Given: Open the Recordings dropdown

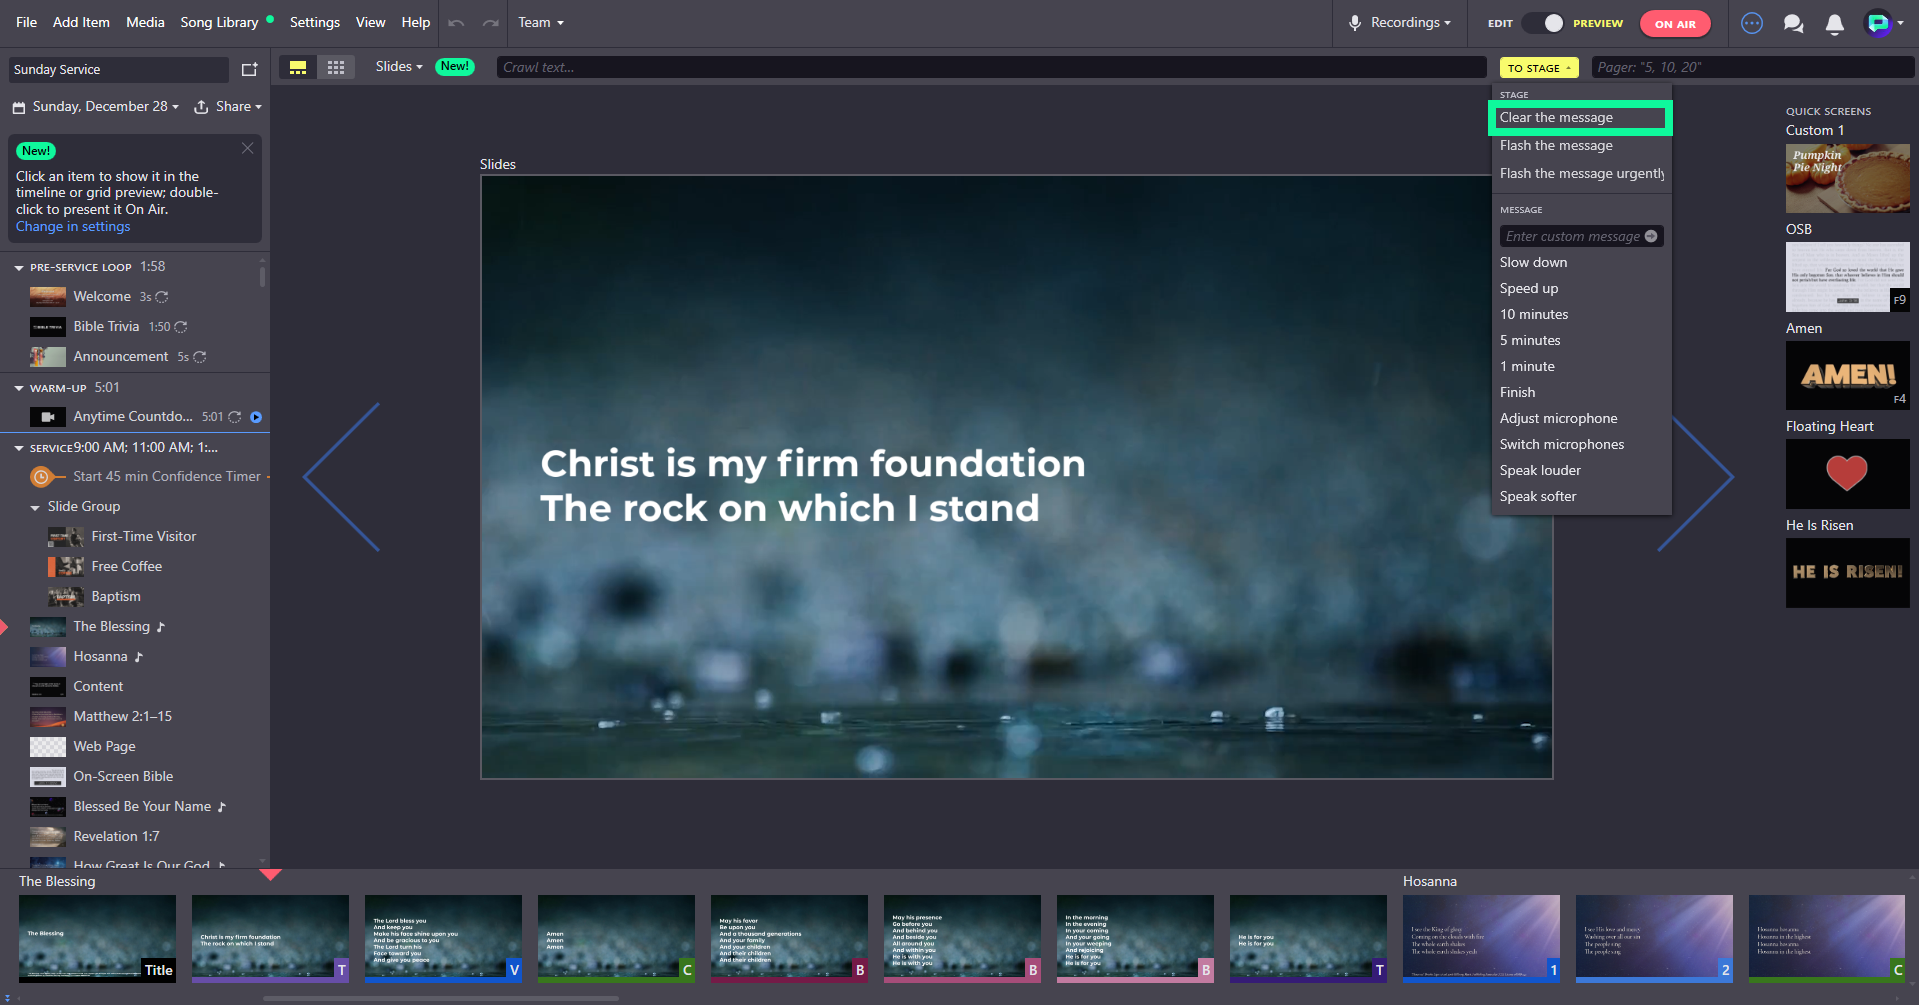Looking at the screenshot, I should [1400, 23].
